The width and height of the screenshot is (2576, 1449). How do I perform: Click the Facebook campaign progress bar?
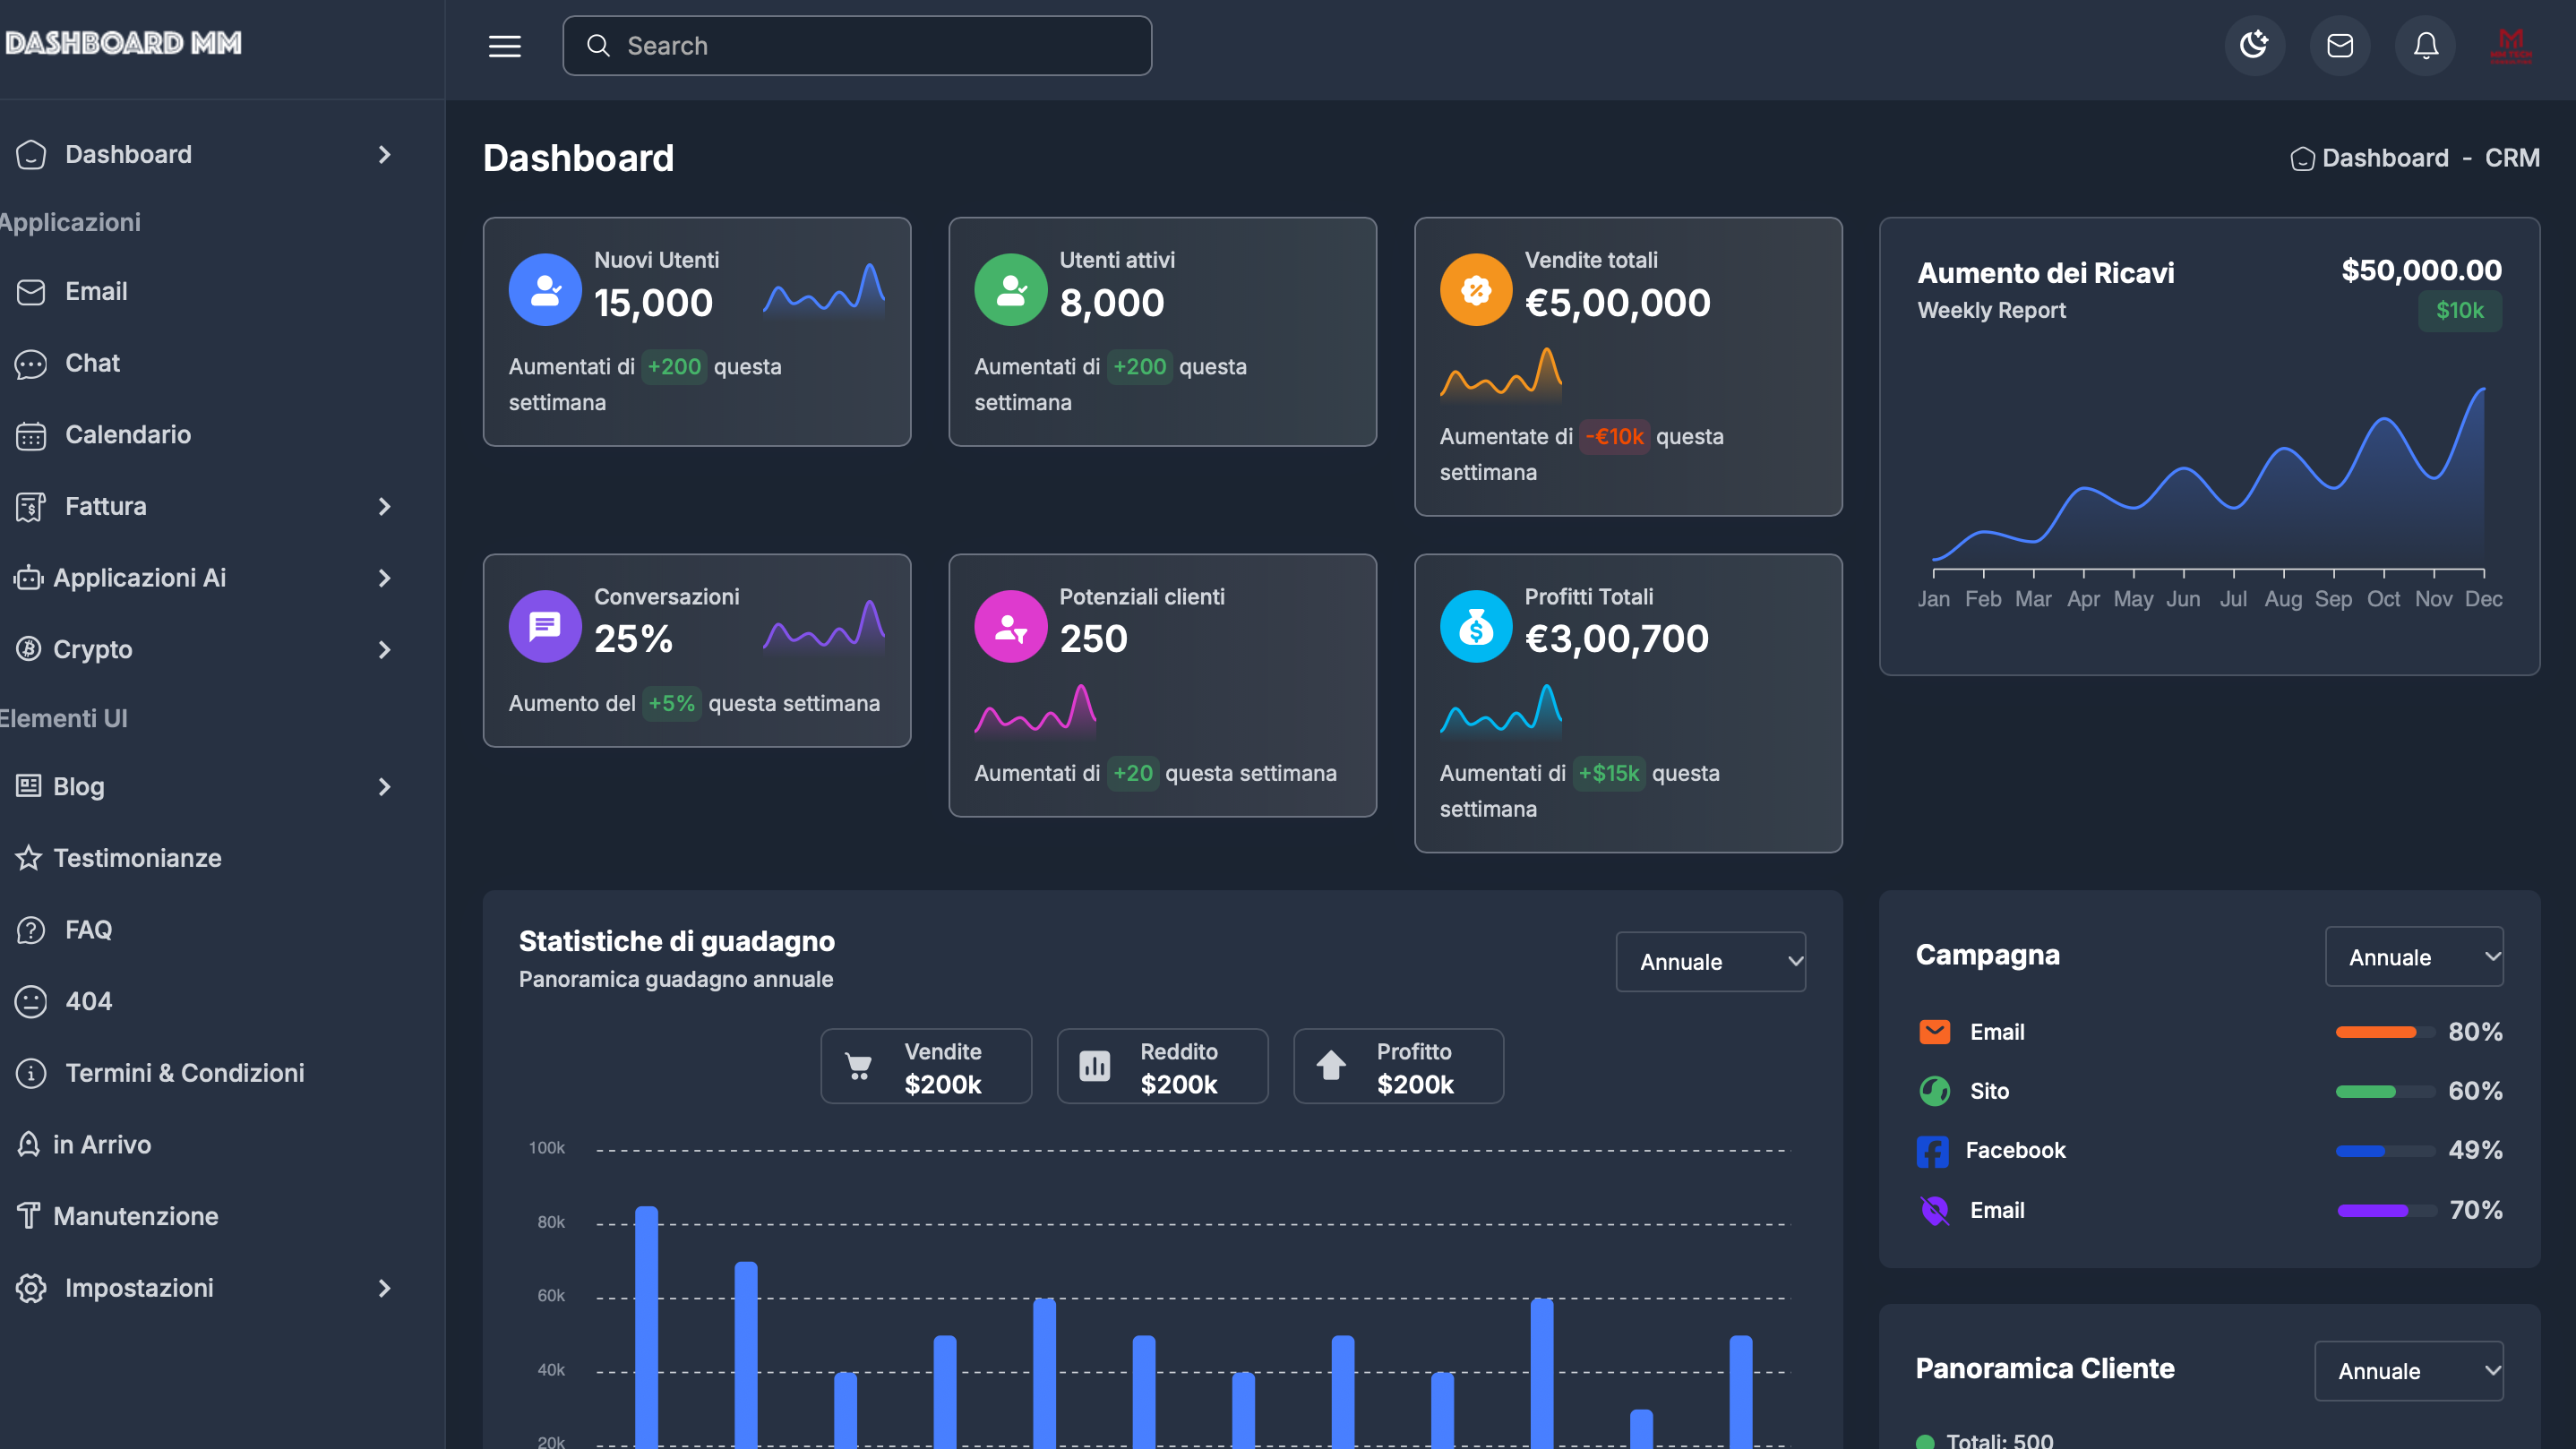[x=2384, y=1151]
